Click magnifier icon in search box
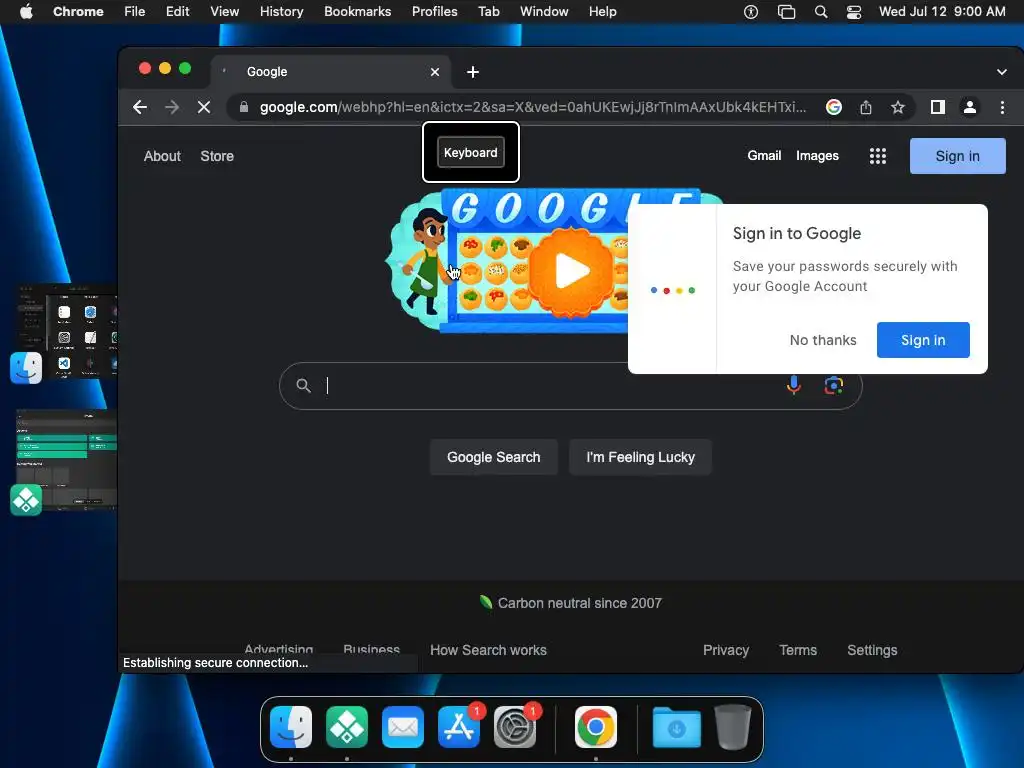 (303, 385)
